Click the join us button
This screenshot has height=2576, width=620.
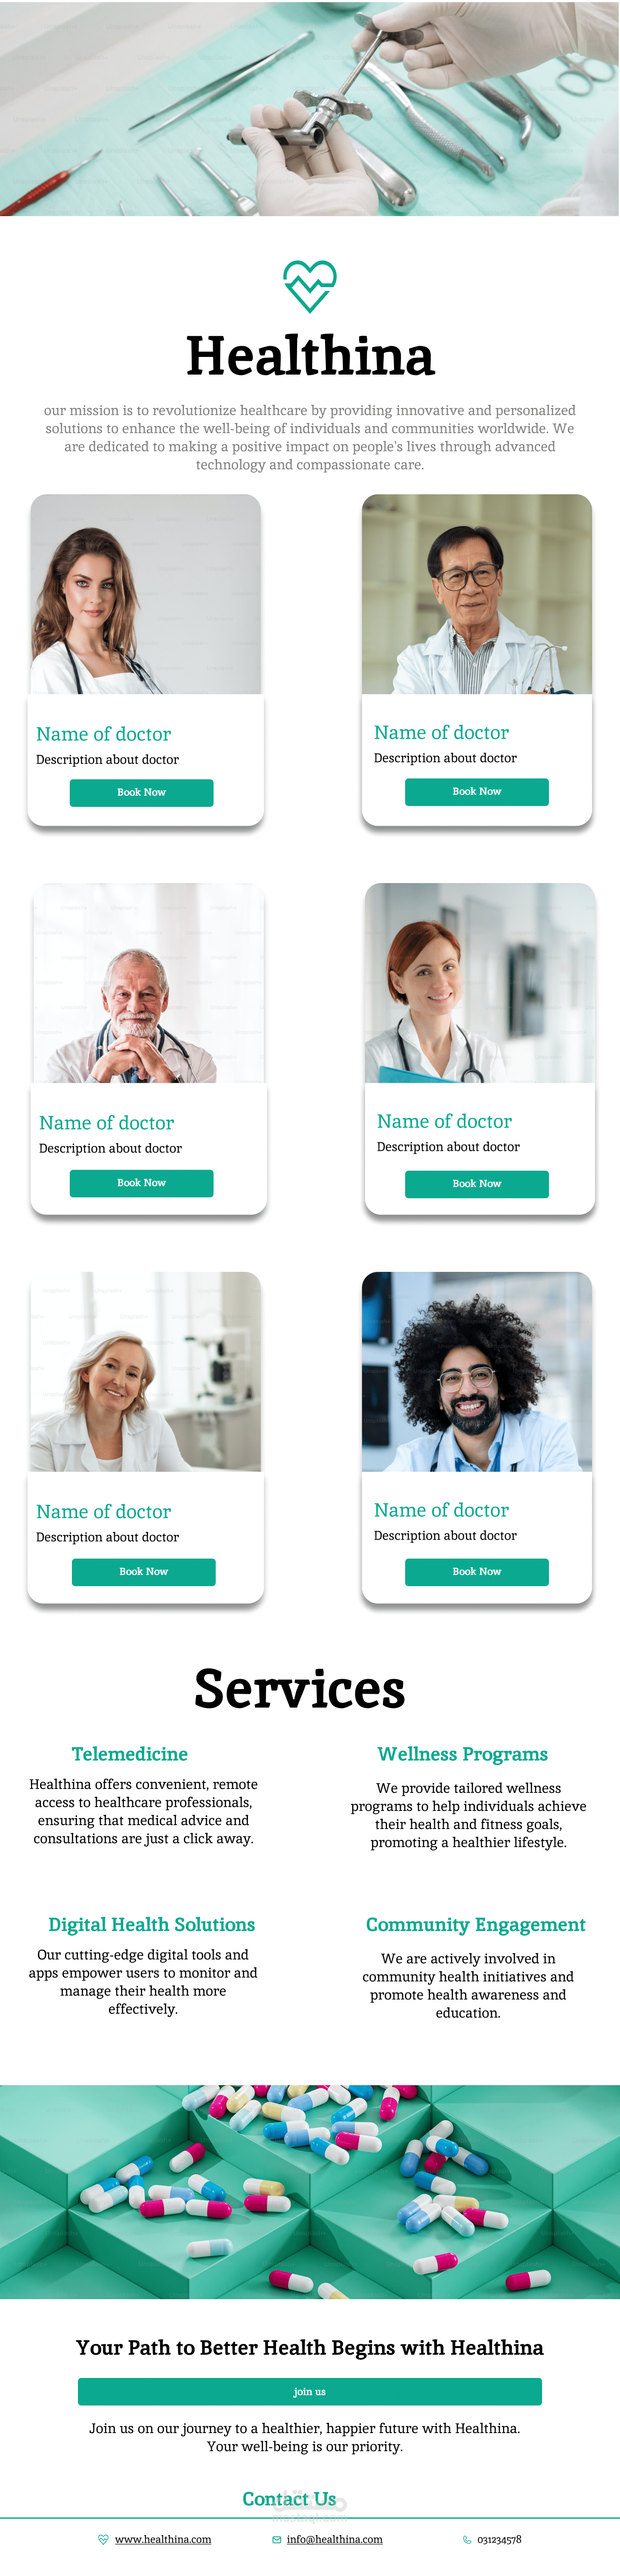[x=310, y=2391]
